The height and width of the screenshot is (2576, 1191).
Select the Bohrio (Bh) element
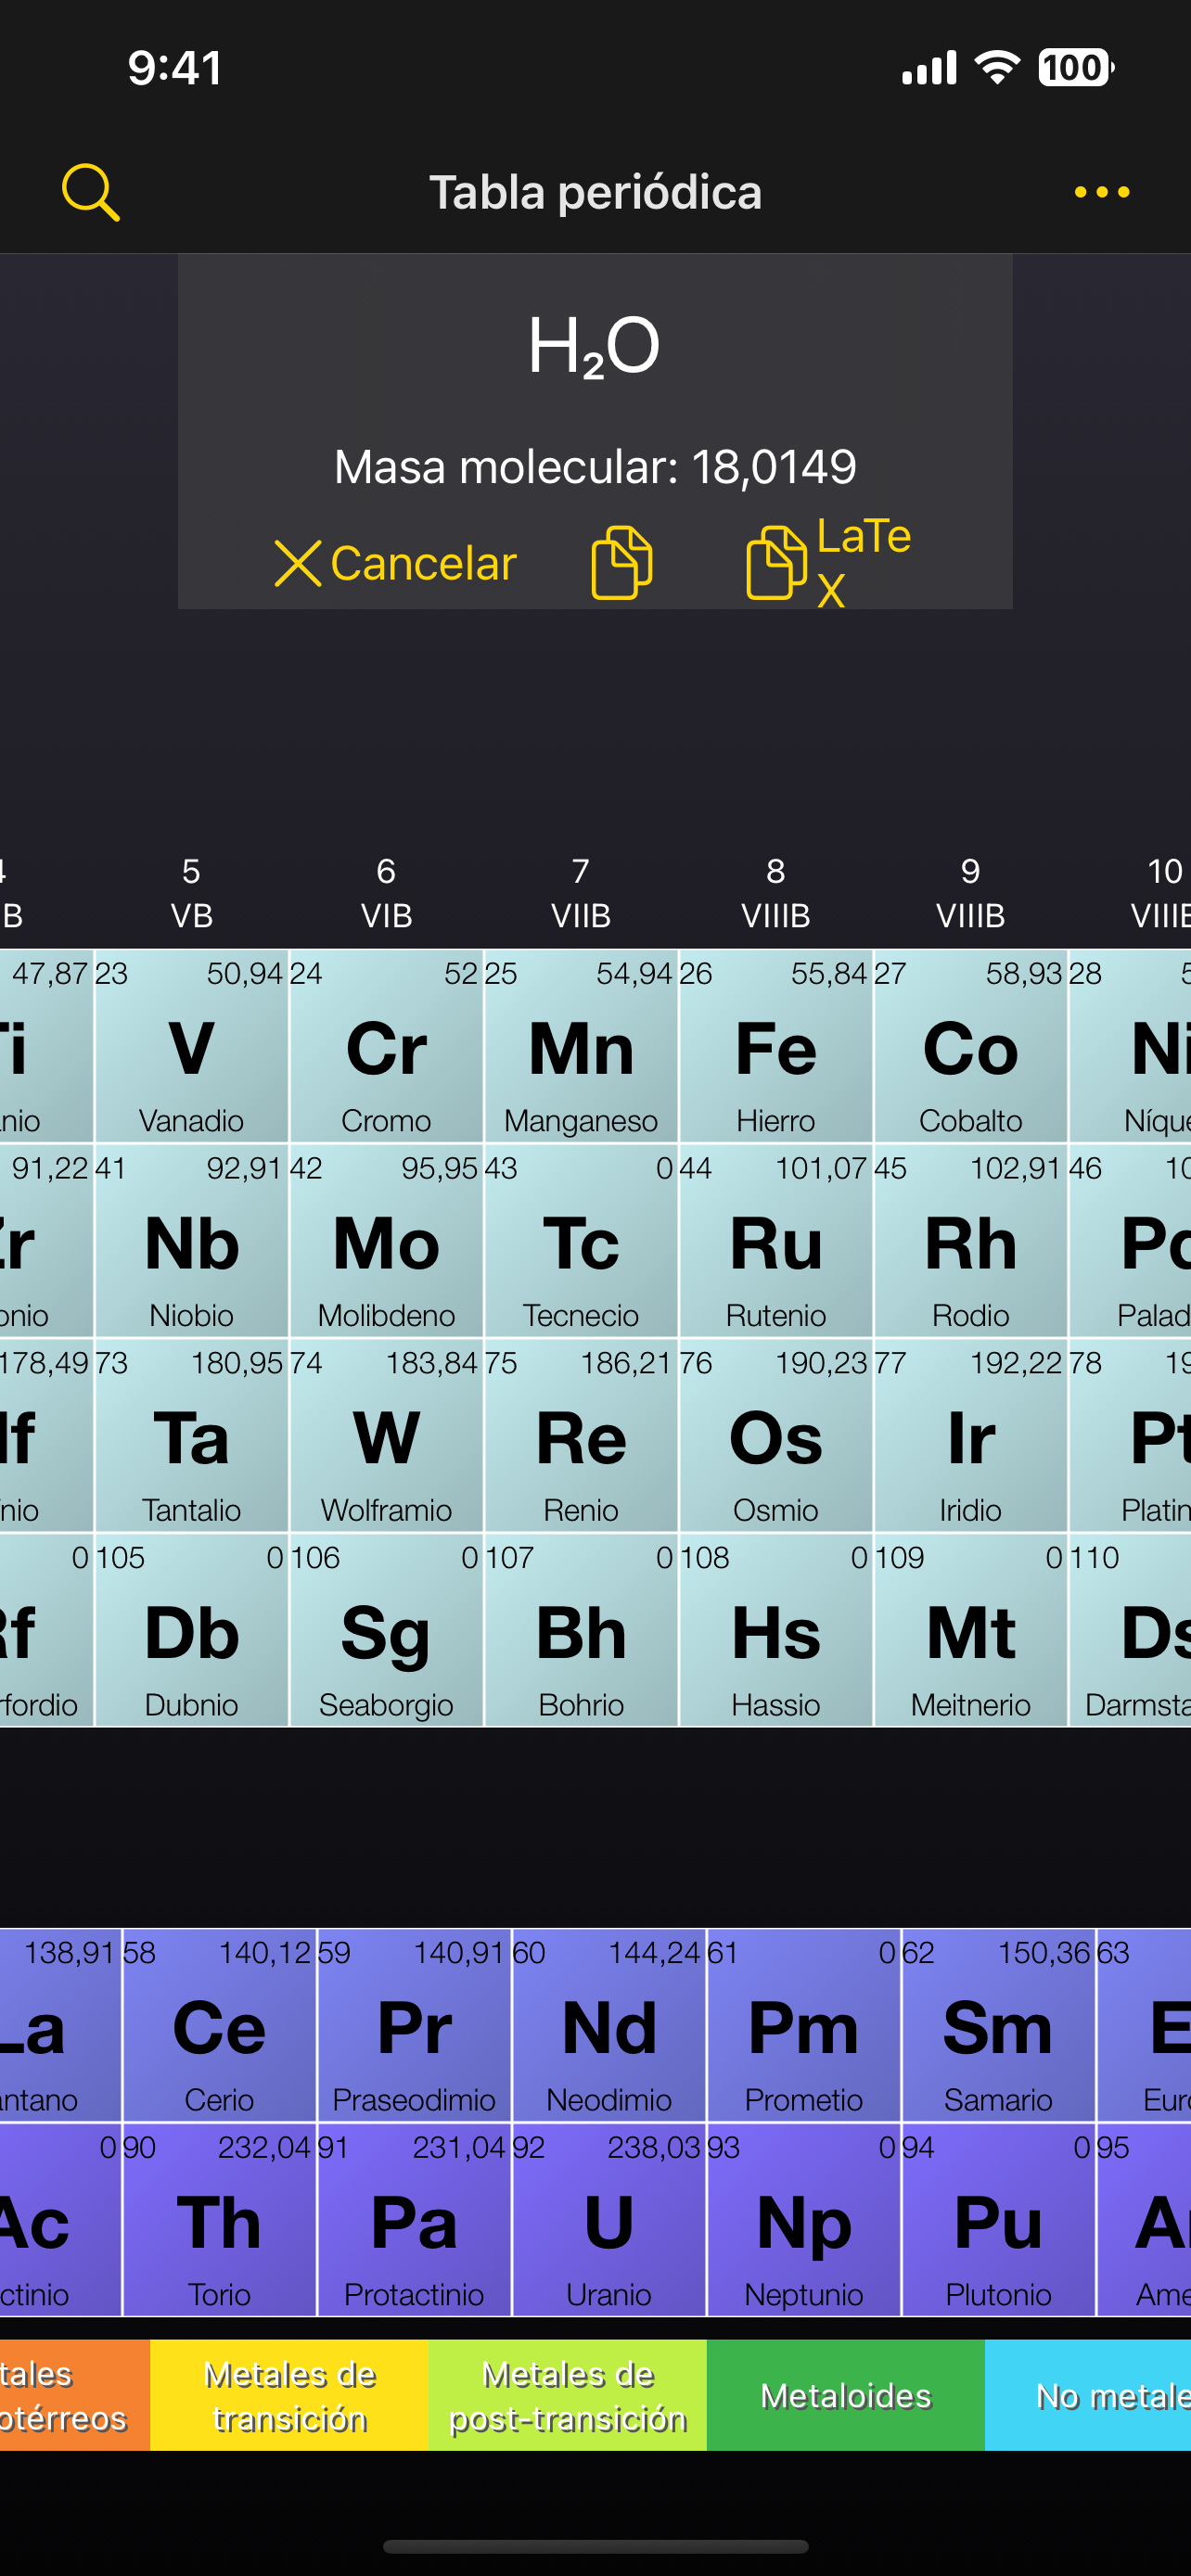coord(581,1630)
